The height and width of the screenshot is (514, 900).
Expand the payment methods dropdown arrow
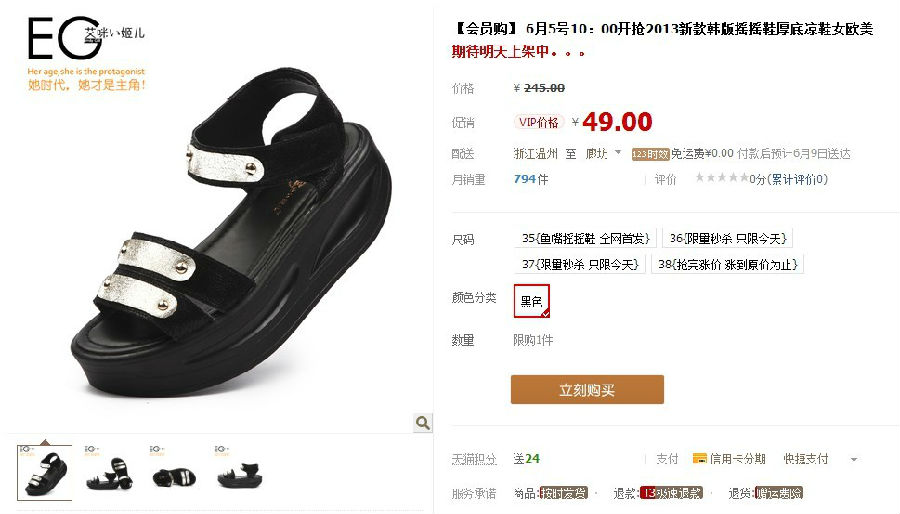click(854, 460)
